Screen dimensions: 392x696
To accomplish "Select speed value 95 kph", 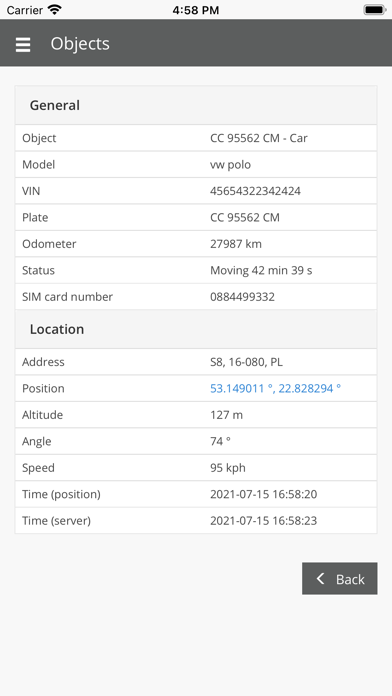I will (228, 468).
